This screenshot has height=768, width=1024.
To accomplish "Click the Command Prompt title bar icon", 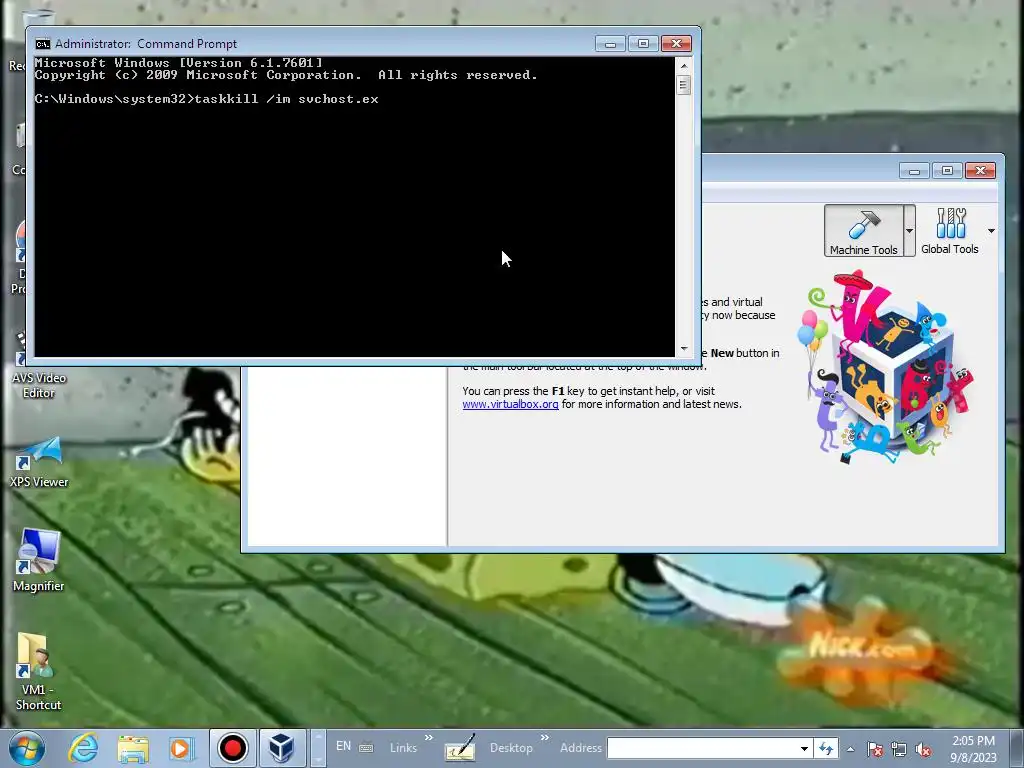I will 42,44.
